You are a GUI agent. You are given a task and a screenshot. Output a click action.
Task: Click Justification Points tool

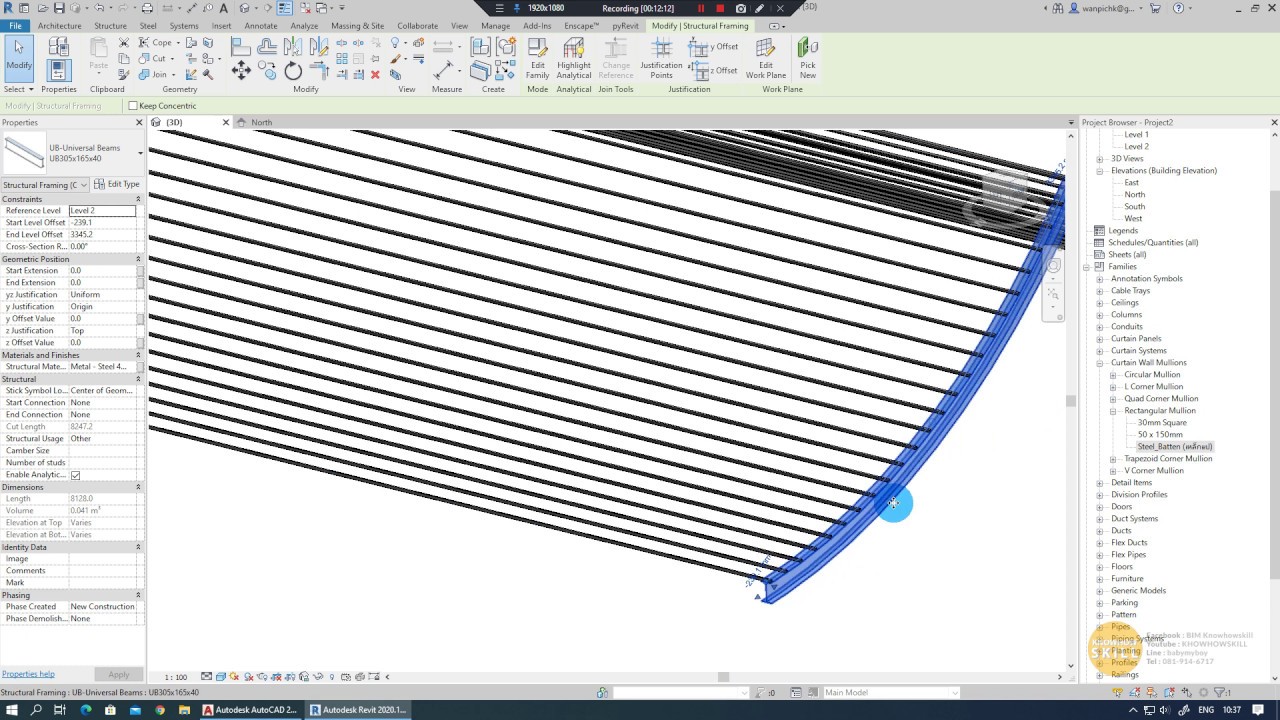661,59
